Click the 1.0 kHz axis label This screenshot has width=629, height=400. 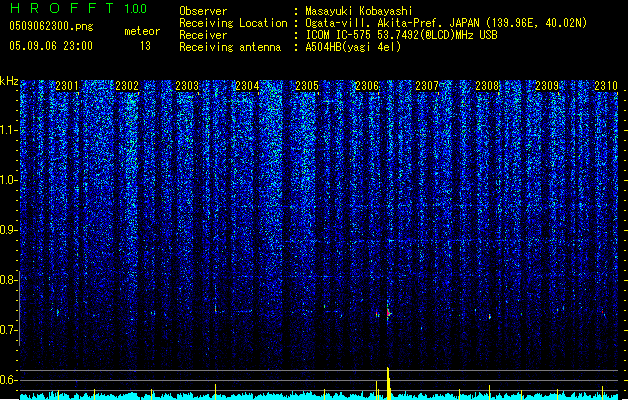click(9, 180)
